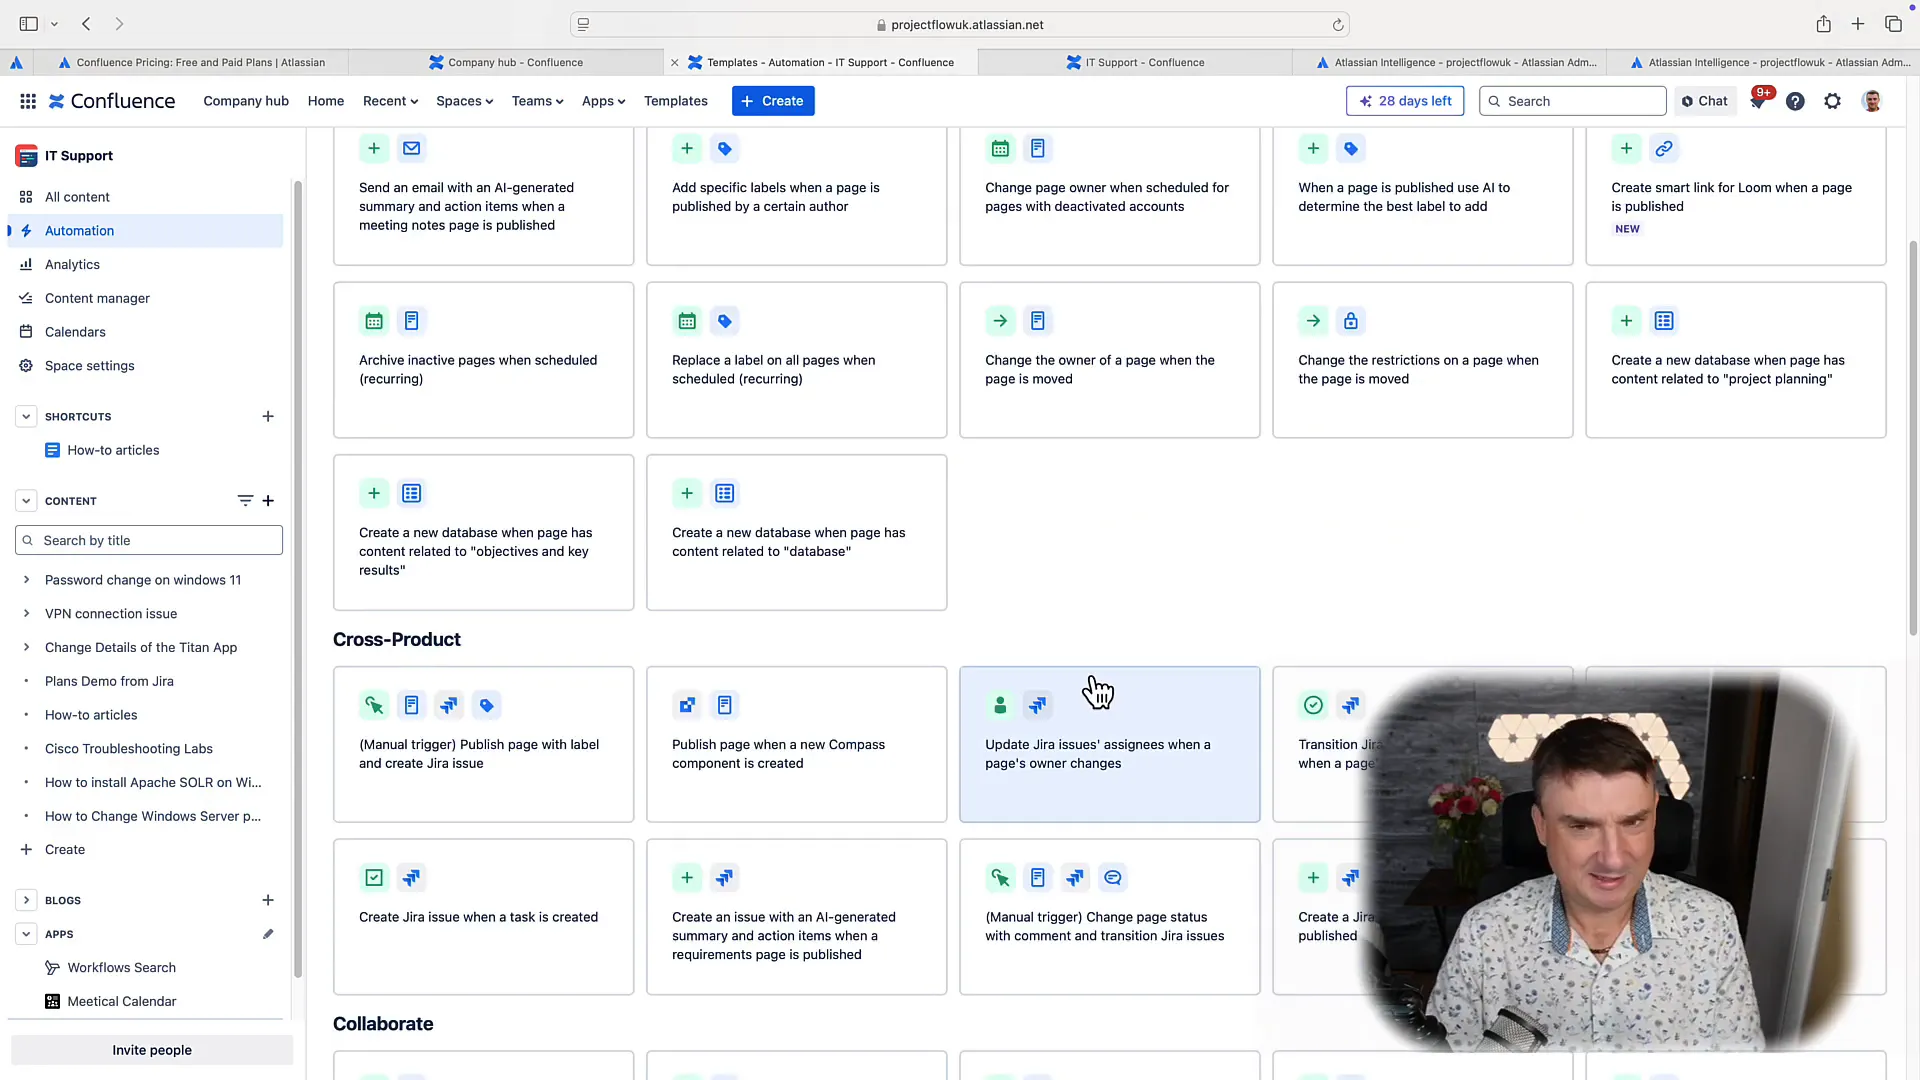Open a new browser tab with plus

point(1857,24)
